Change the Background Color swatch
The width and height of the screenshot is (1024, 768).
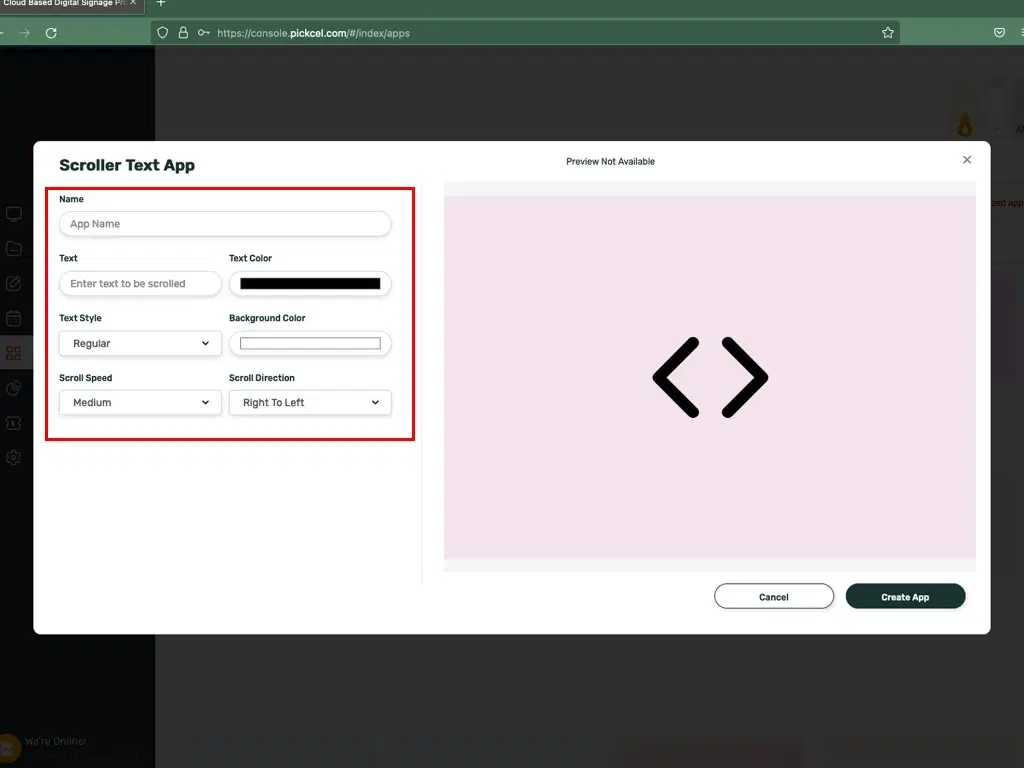[x=310, y=343]
